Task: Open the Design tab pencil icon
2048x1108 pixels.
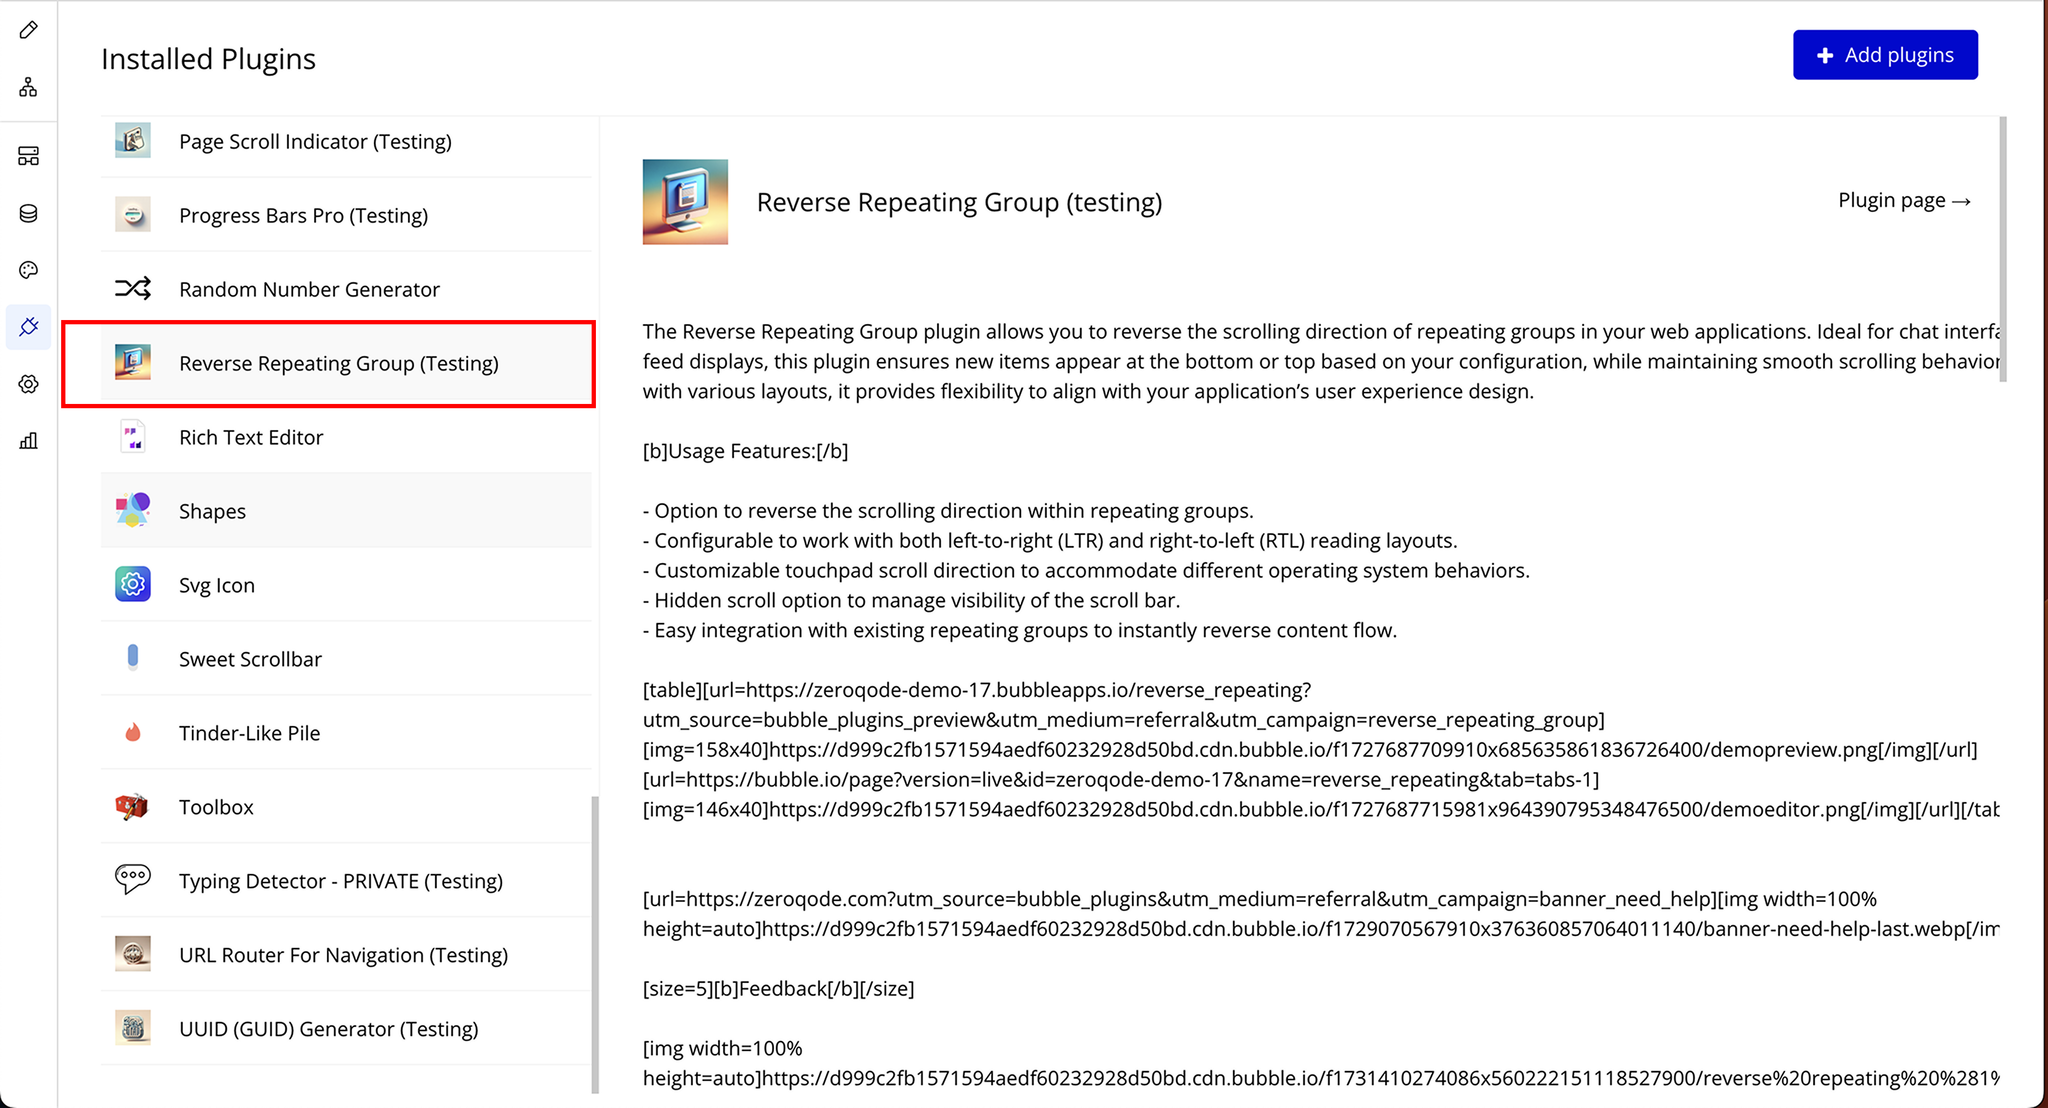Action: click(x=29, y=30)
